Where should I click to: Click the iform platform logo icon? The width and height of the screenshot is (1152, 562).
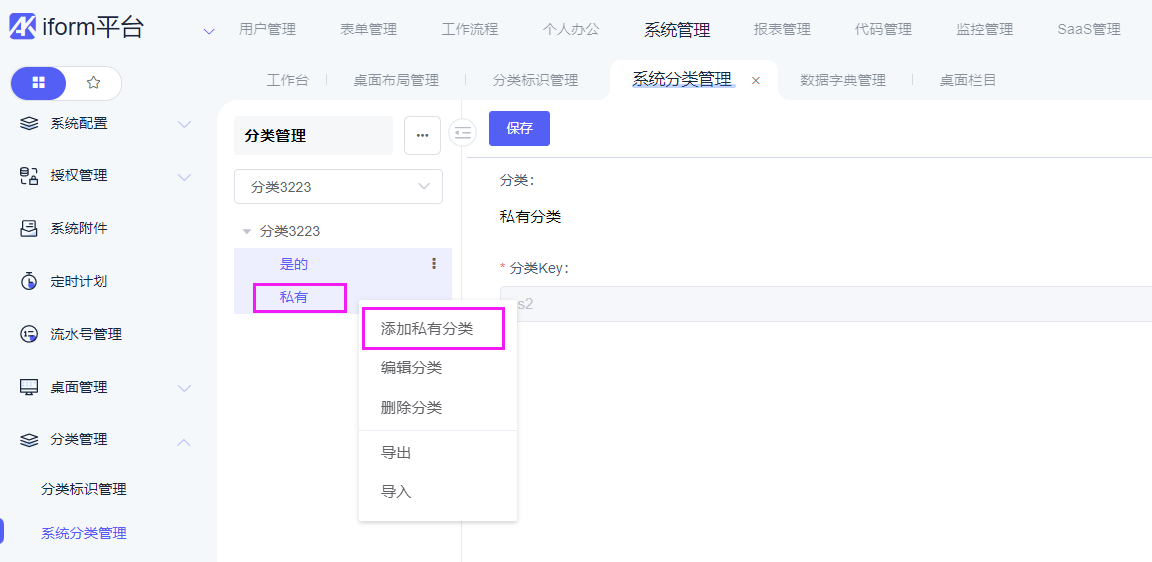pos(23,28)
